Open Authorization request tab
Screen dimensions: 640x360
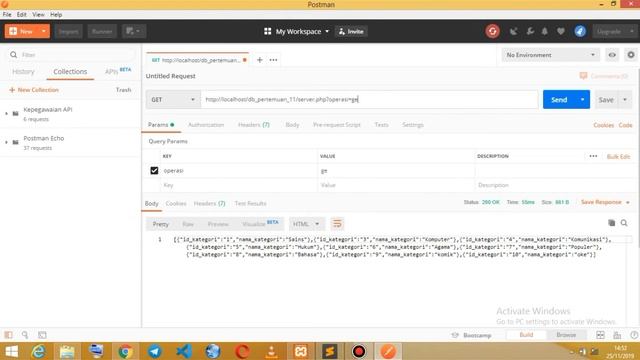pyautogui.click(x=206, y=124)
